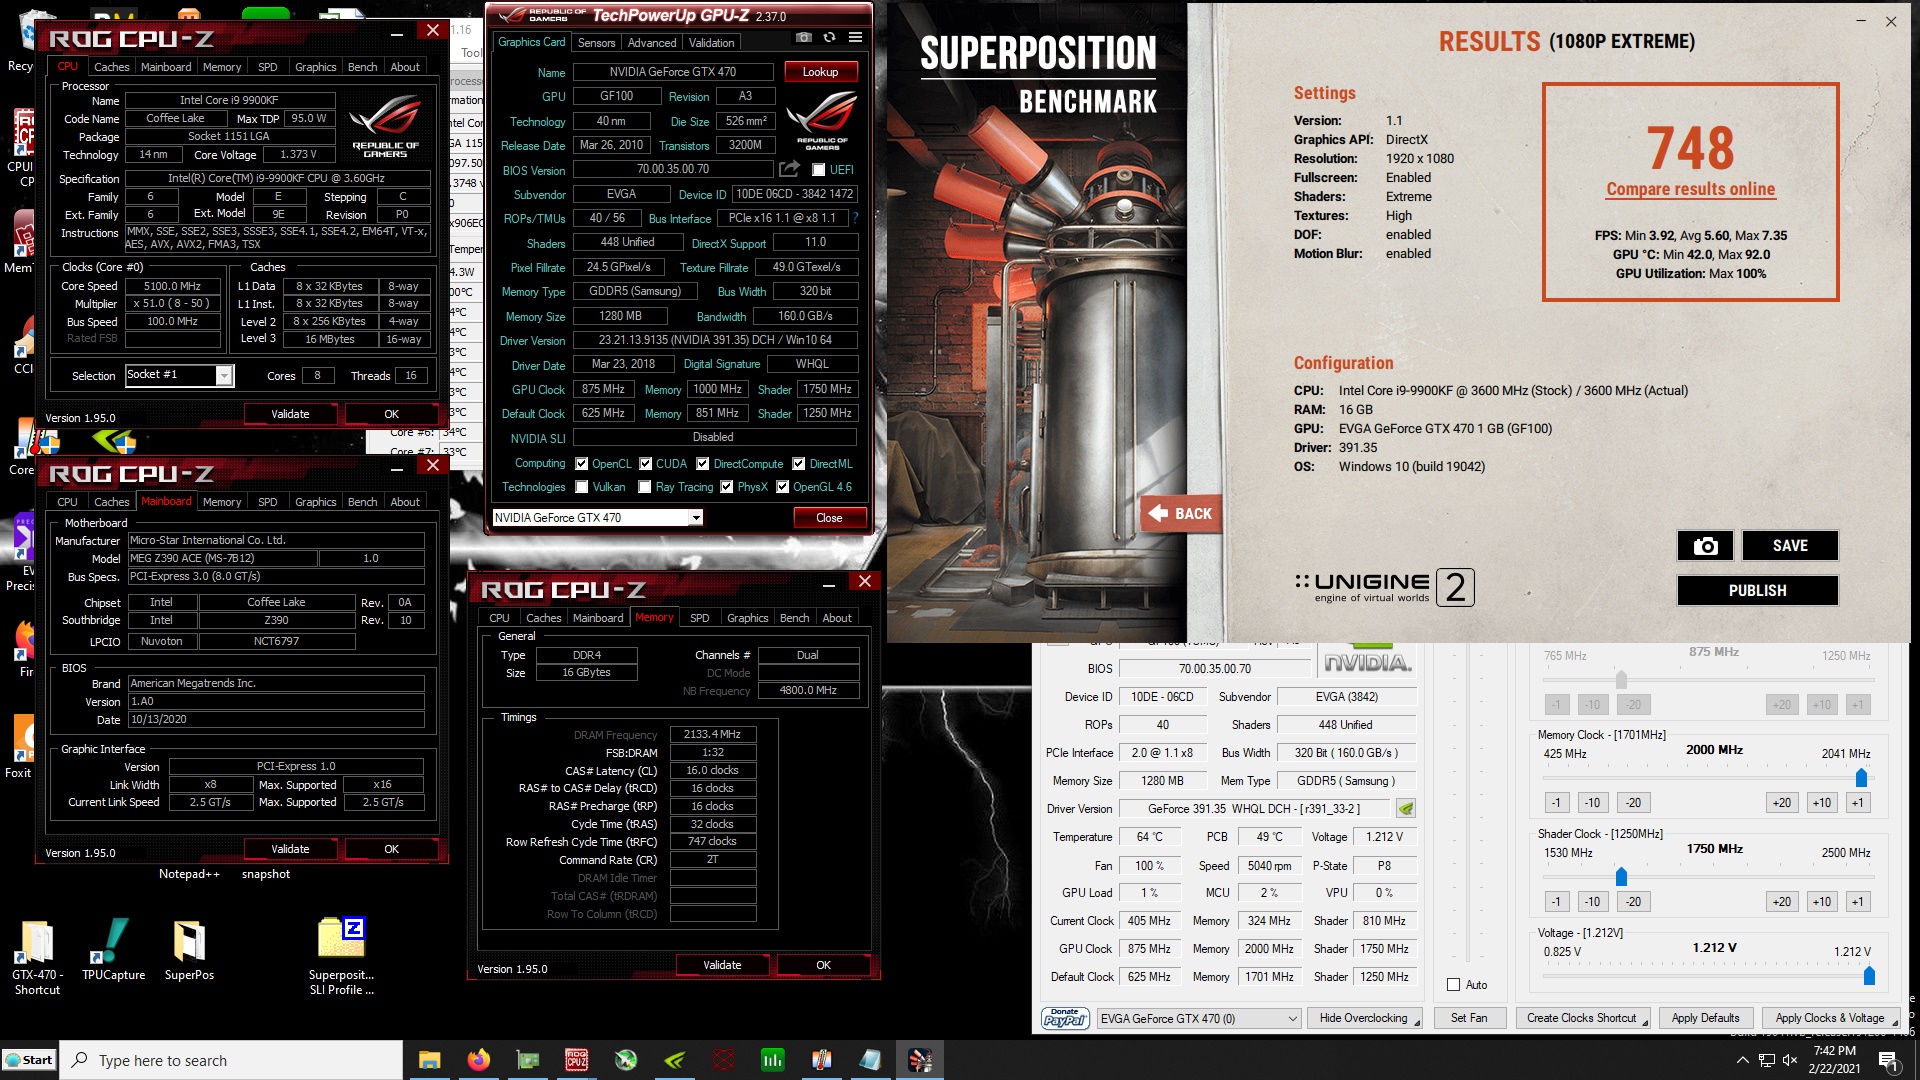Open the thermometer temperature taskbar app
Image resolution: width=1920 pixels, height=1080 pixels.
[x=822, y=1060]
